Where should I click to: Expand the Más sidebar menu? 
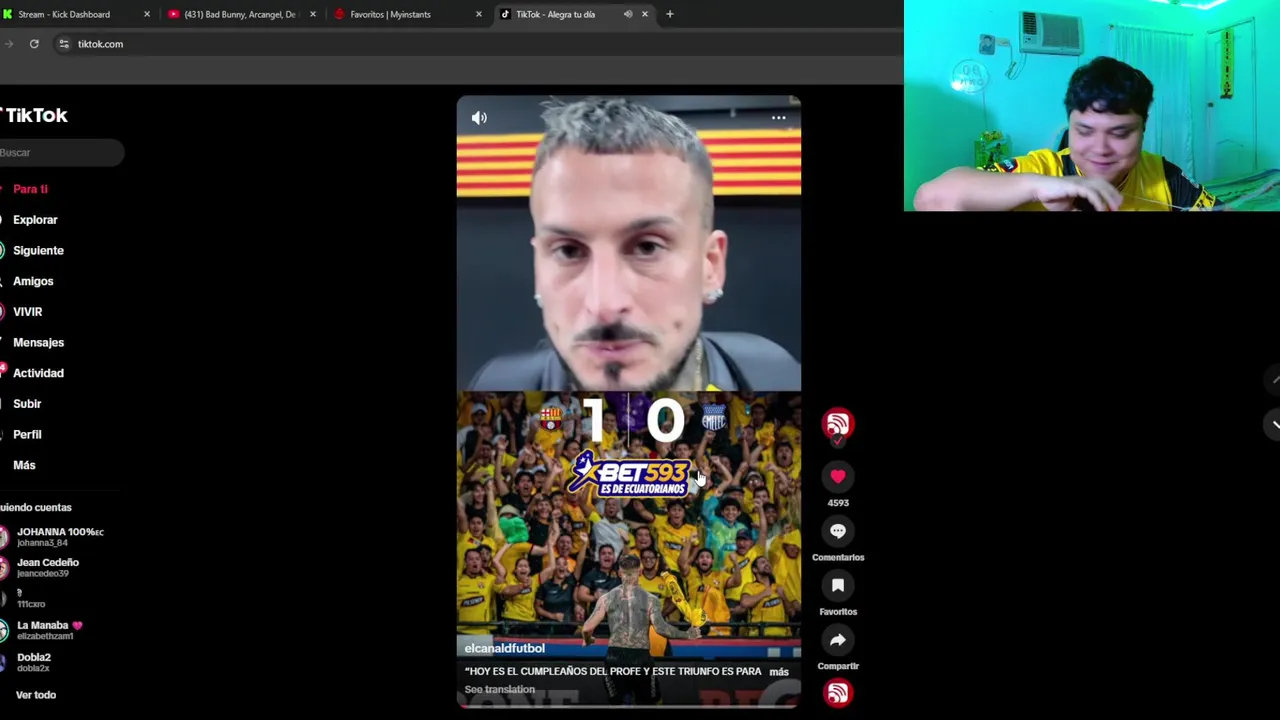(x=24, y=465)
